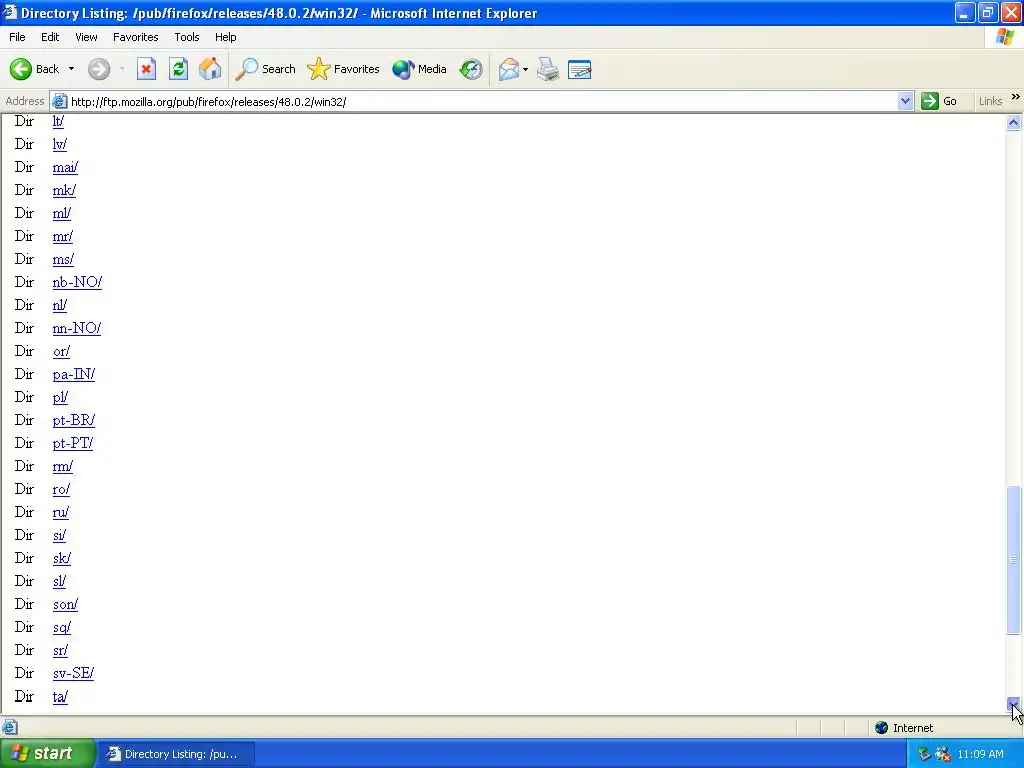
Task: Open the Search pane button
Action: point(265,69)
